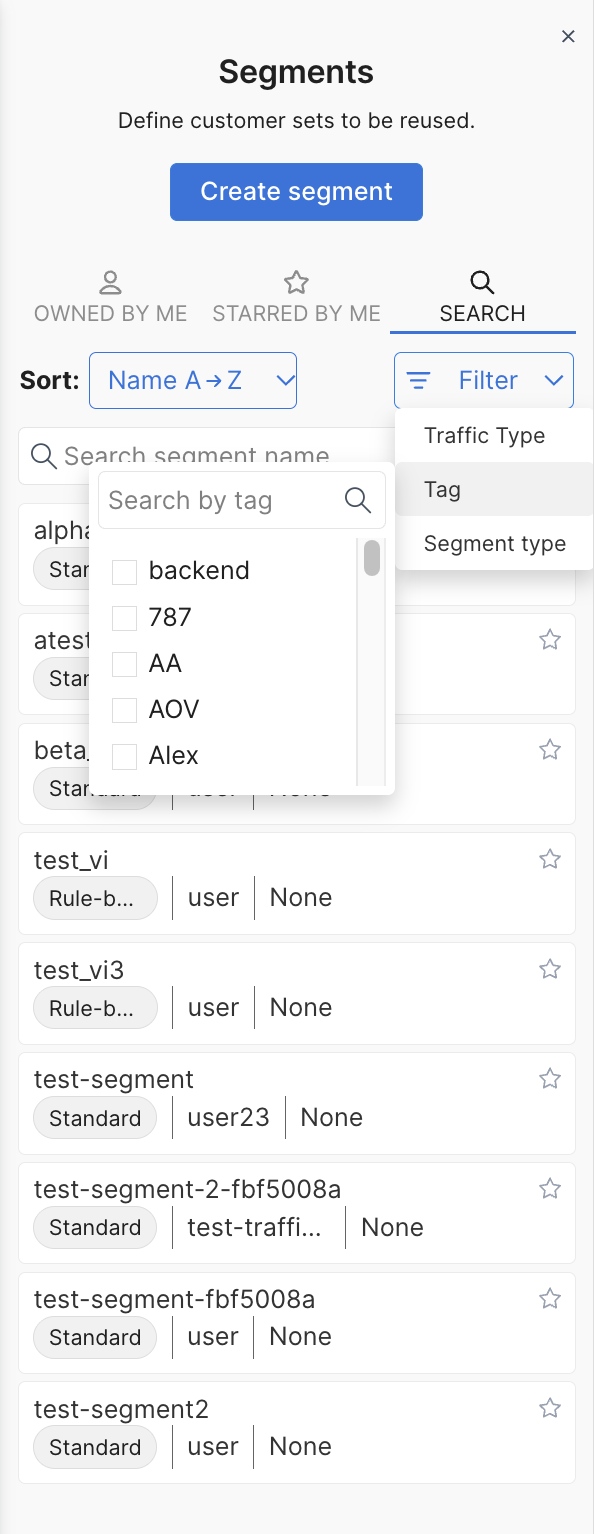The image size is (594, 1534).
Task: Click the Create segment button
Action: pos(296,192)
